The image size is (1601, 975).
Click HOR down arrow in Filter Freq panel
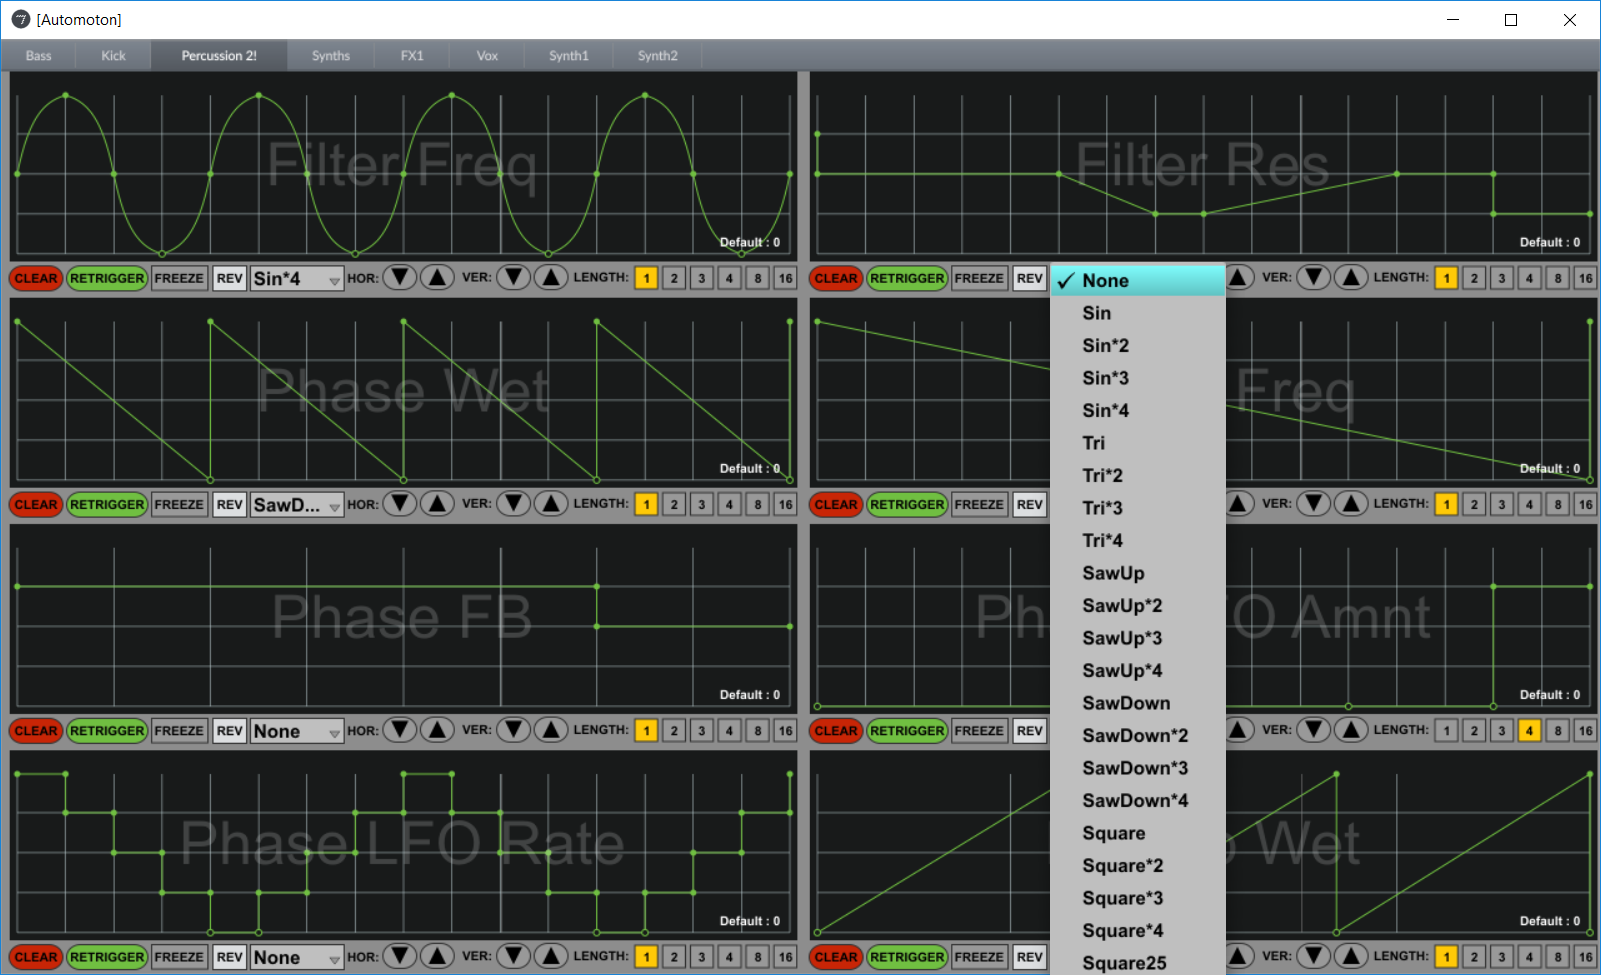[x=400, y=278]
